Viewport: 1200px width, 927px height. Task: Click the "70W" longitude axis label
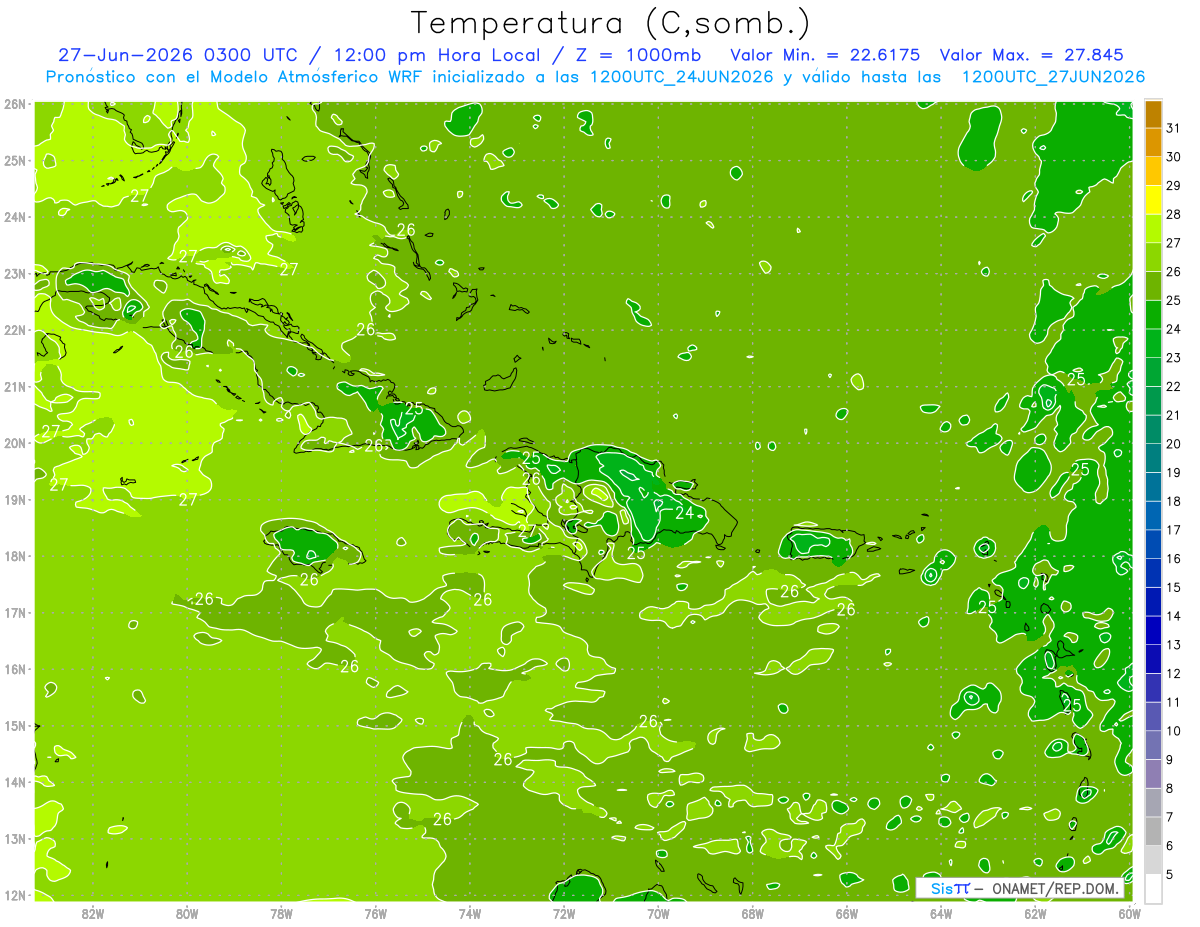coord(658,913)
